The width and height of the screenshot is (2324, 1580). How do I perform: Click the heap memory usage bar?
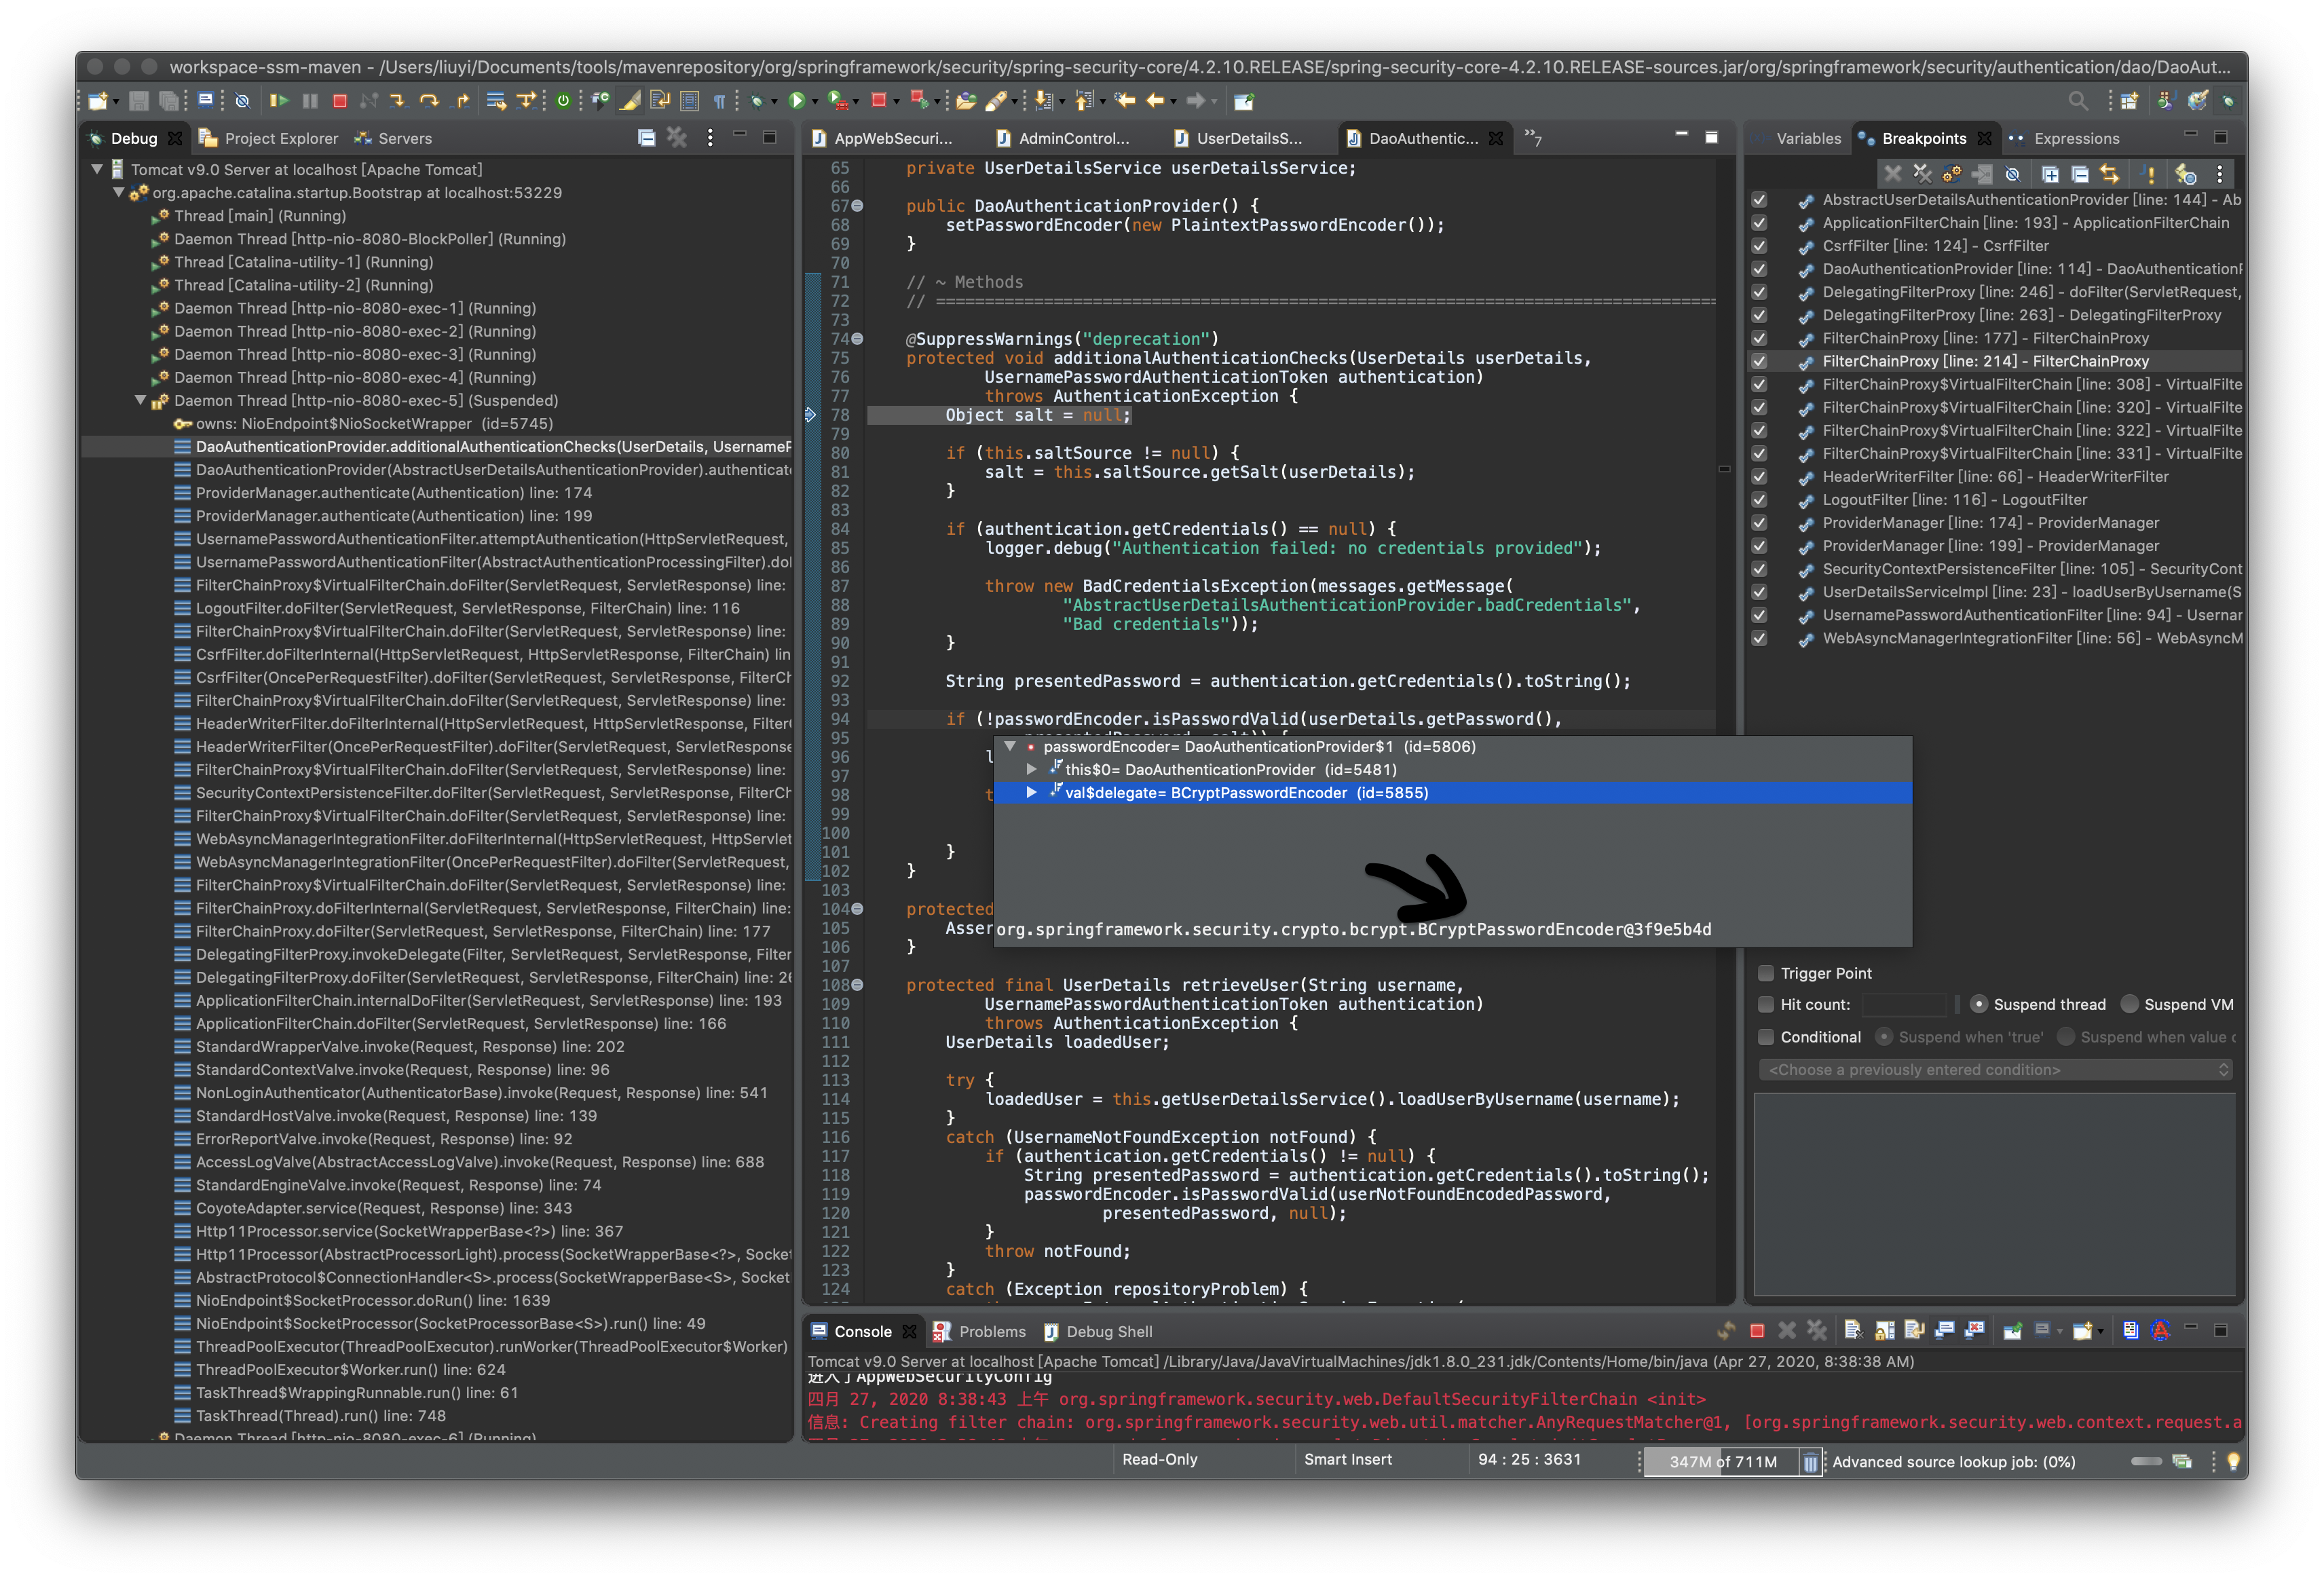(1722, 1462)
